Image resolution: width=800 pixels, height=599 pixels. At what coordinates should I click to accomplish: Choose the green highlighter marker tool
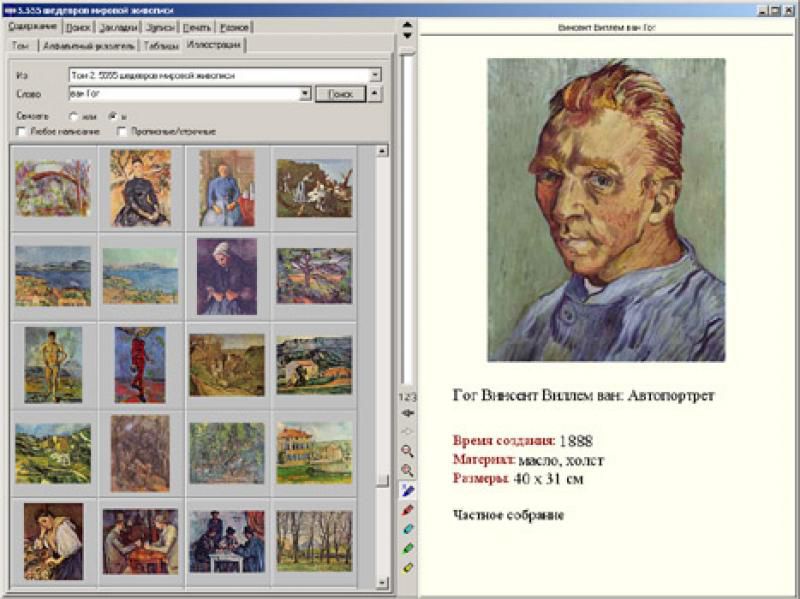tap(407, 548)
